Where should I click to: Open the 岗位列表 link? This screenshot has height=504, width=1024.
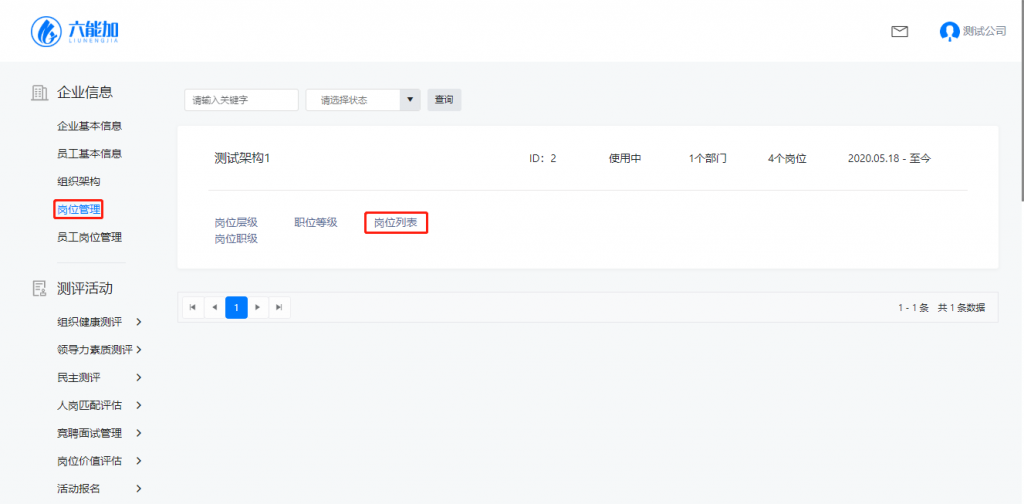pos(395,222)
